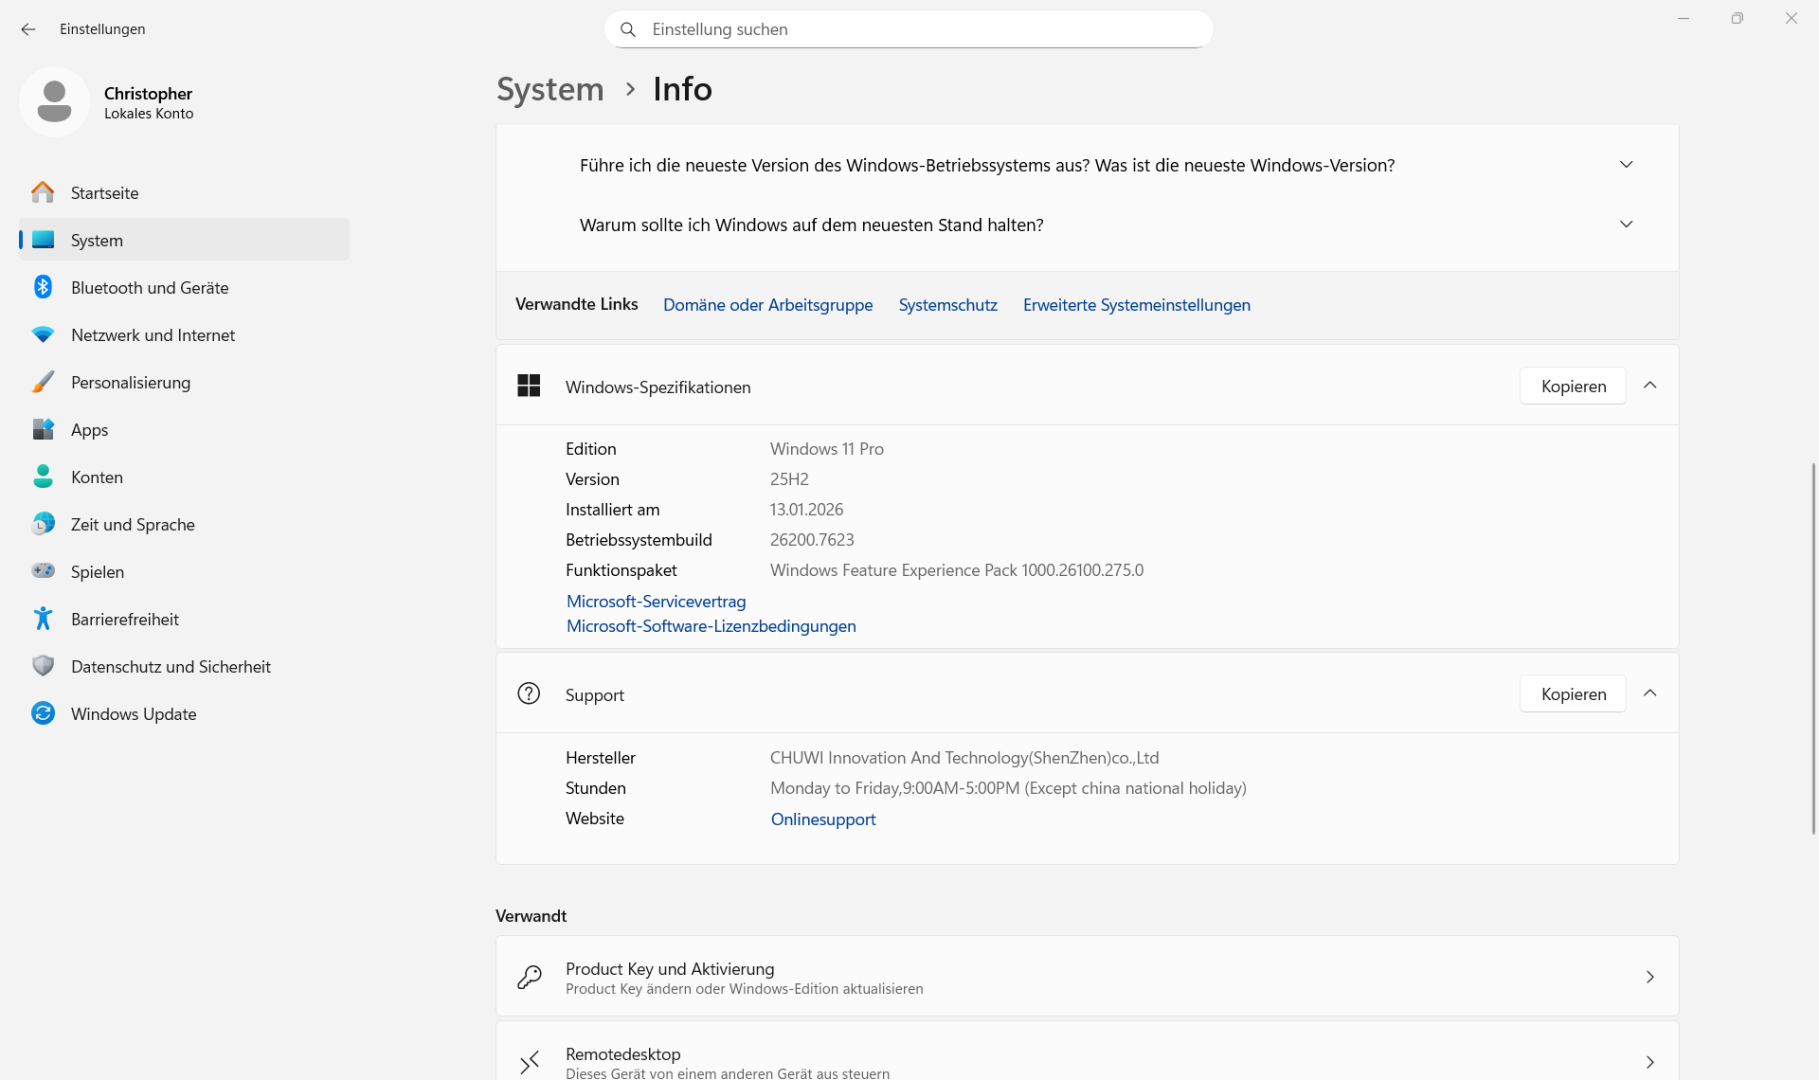Collapse the Support section chevron
Viewport: 1819px width, 1080px height.
click(1650, 694)
